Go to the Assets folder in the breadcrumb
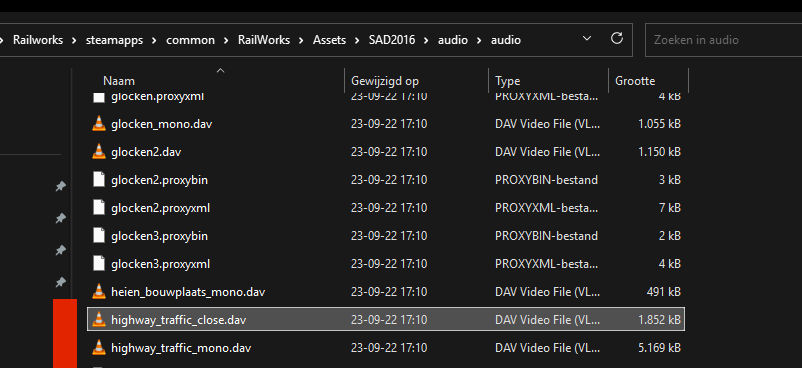Screen dimensions: 802x368 (x=329, y=40)
